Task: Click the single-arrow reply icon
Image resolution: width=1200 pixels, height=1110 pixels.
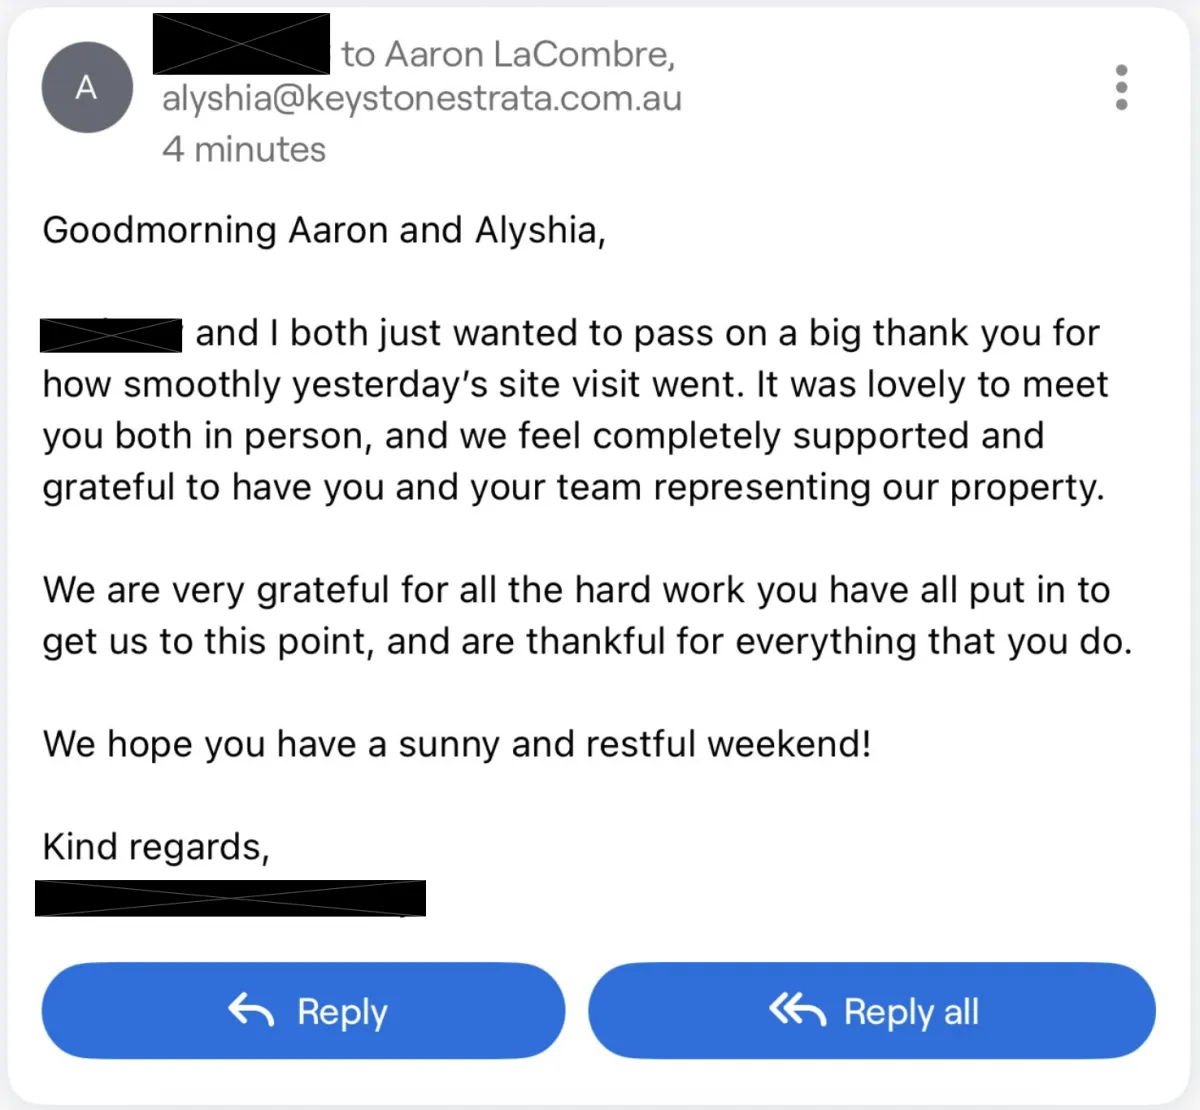Action: pyautogui.click(x=251, y=1011)
